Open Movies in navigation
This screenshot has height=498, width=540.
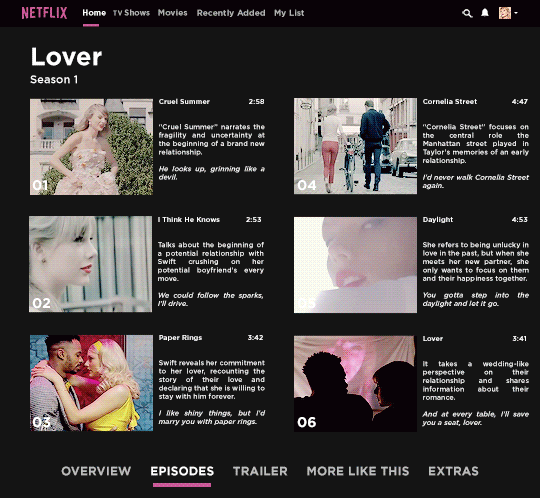pos(173,13)
